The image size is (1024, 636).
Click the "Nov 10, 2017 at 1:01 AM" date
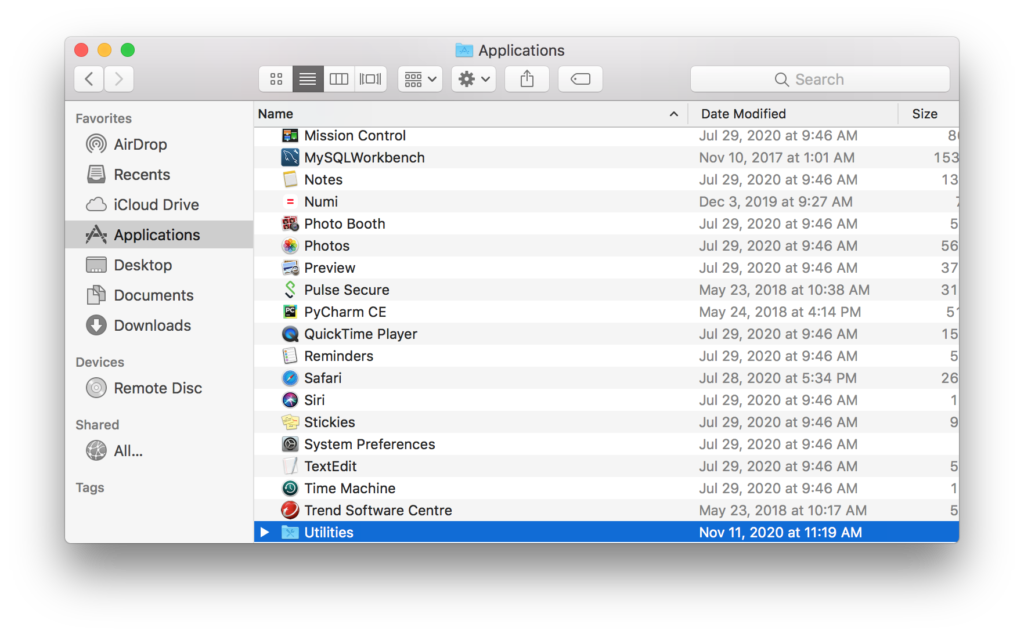click(x=776, y=157)
